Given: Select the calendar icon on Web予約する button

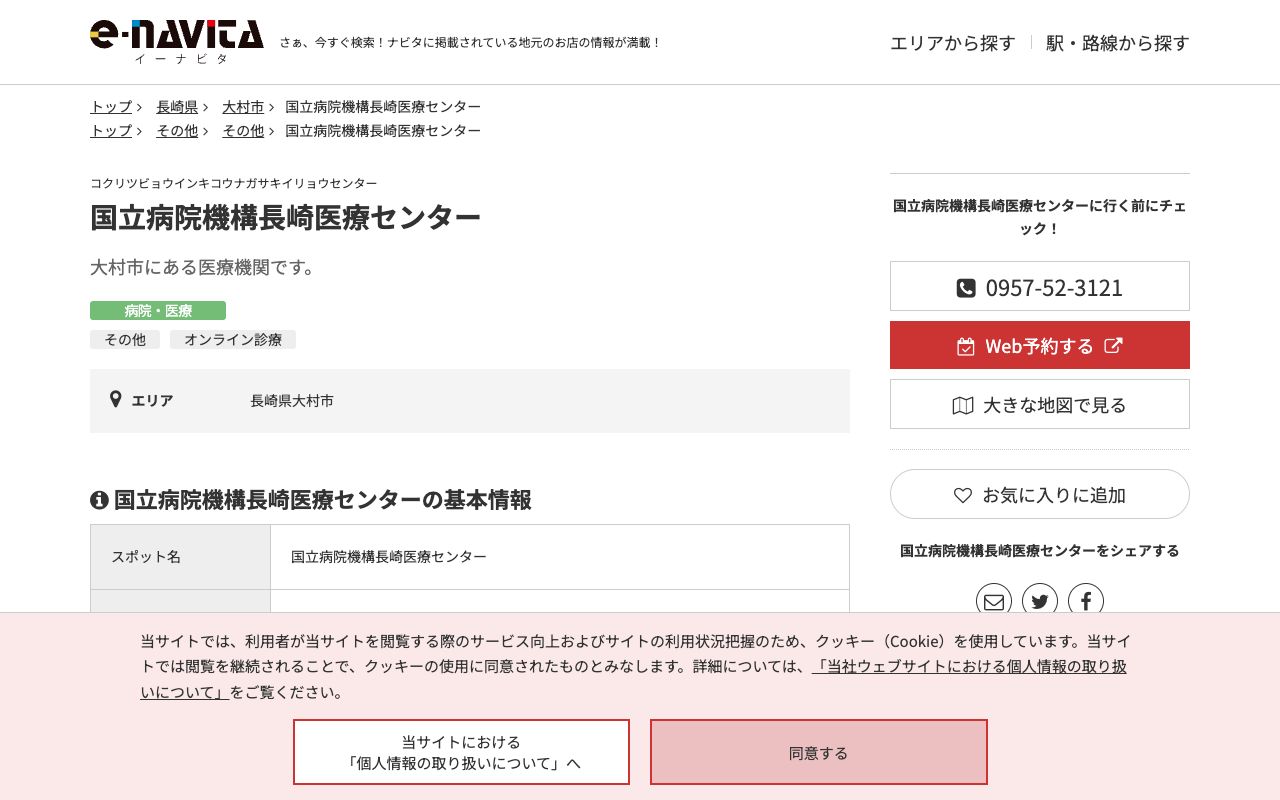Looking at the screenshot, I should point(966,346).
